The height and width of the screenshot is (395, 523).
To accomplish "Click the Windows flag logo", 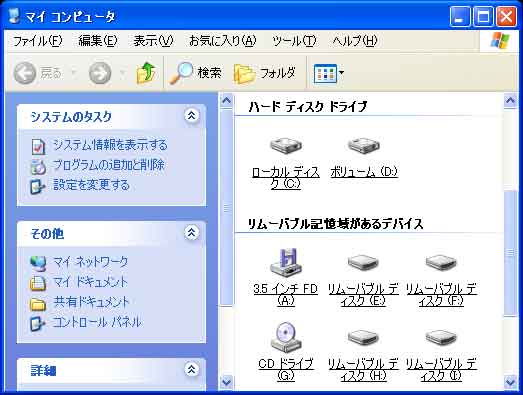I will (500, 41).
